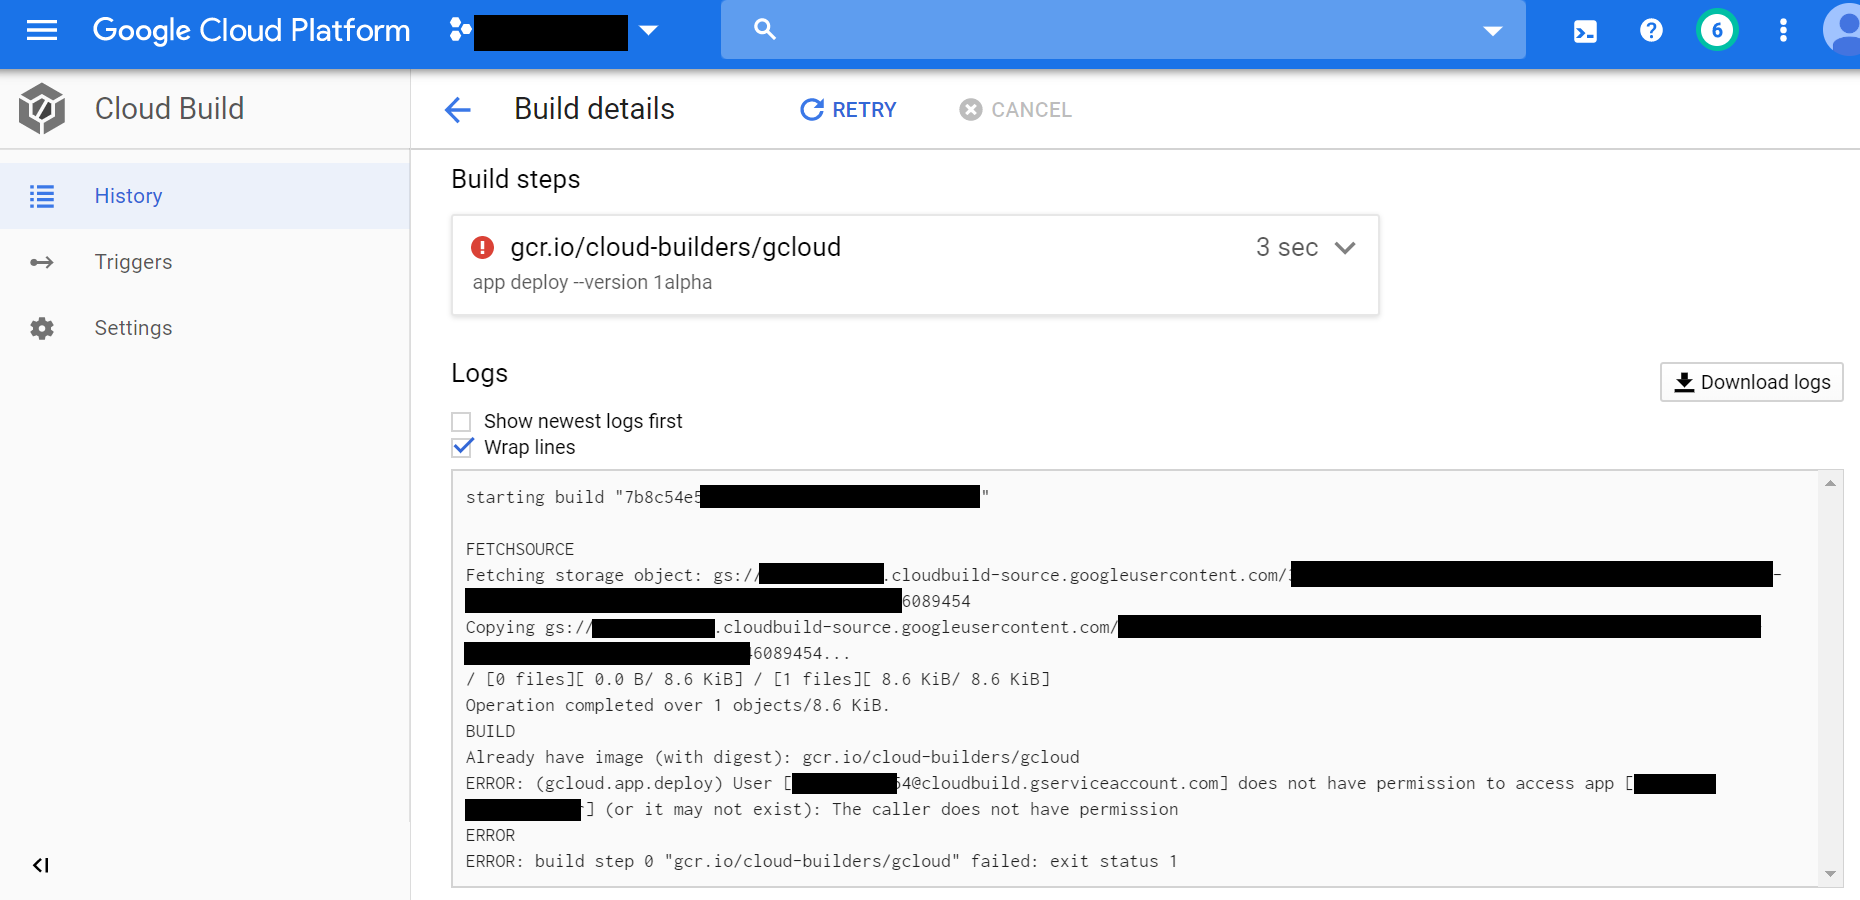Collapse the sidebar navigation panel
This screenshot has height=900, width=1860.
[41, 865]
